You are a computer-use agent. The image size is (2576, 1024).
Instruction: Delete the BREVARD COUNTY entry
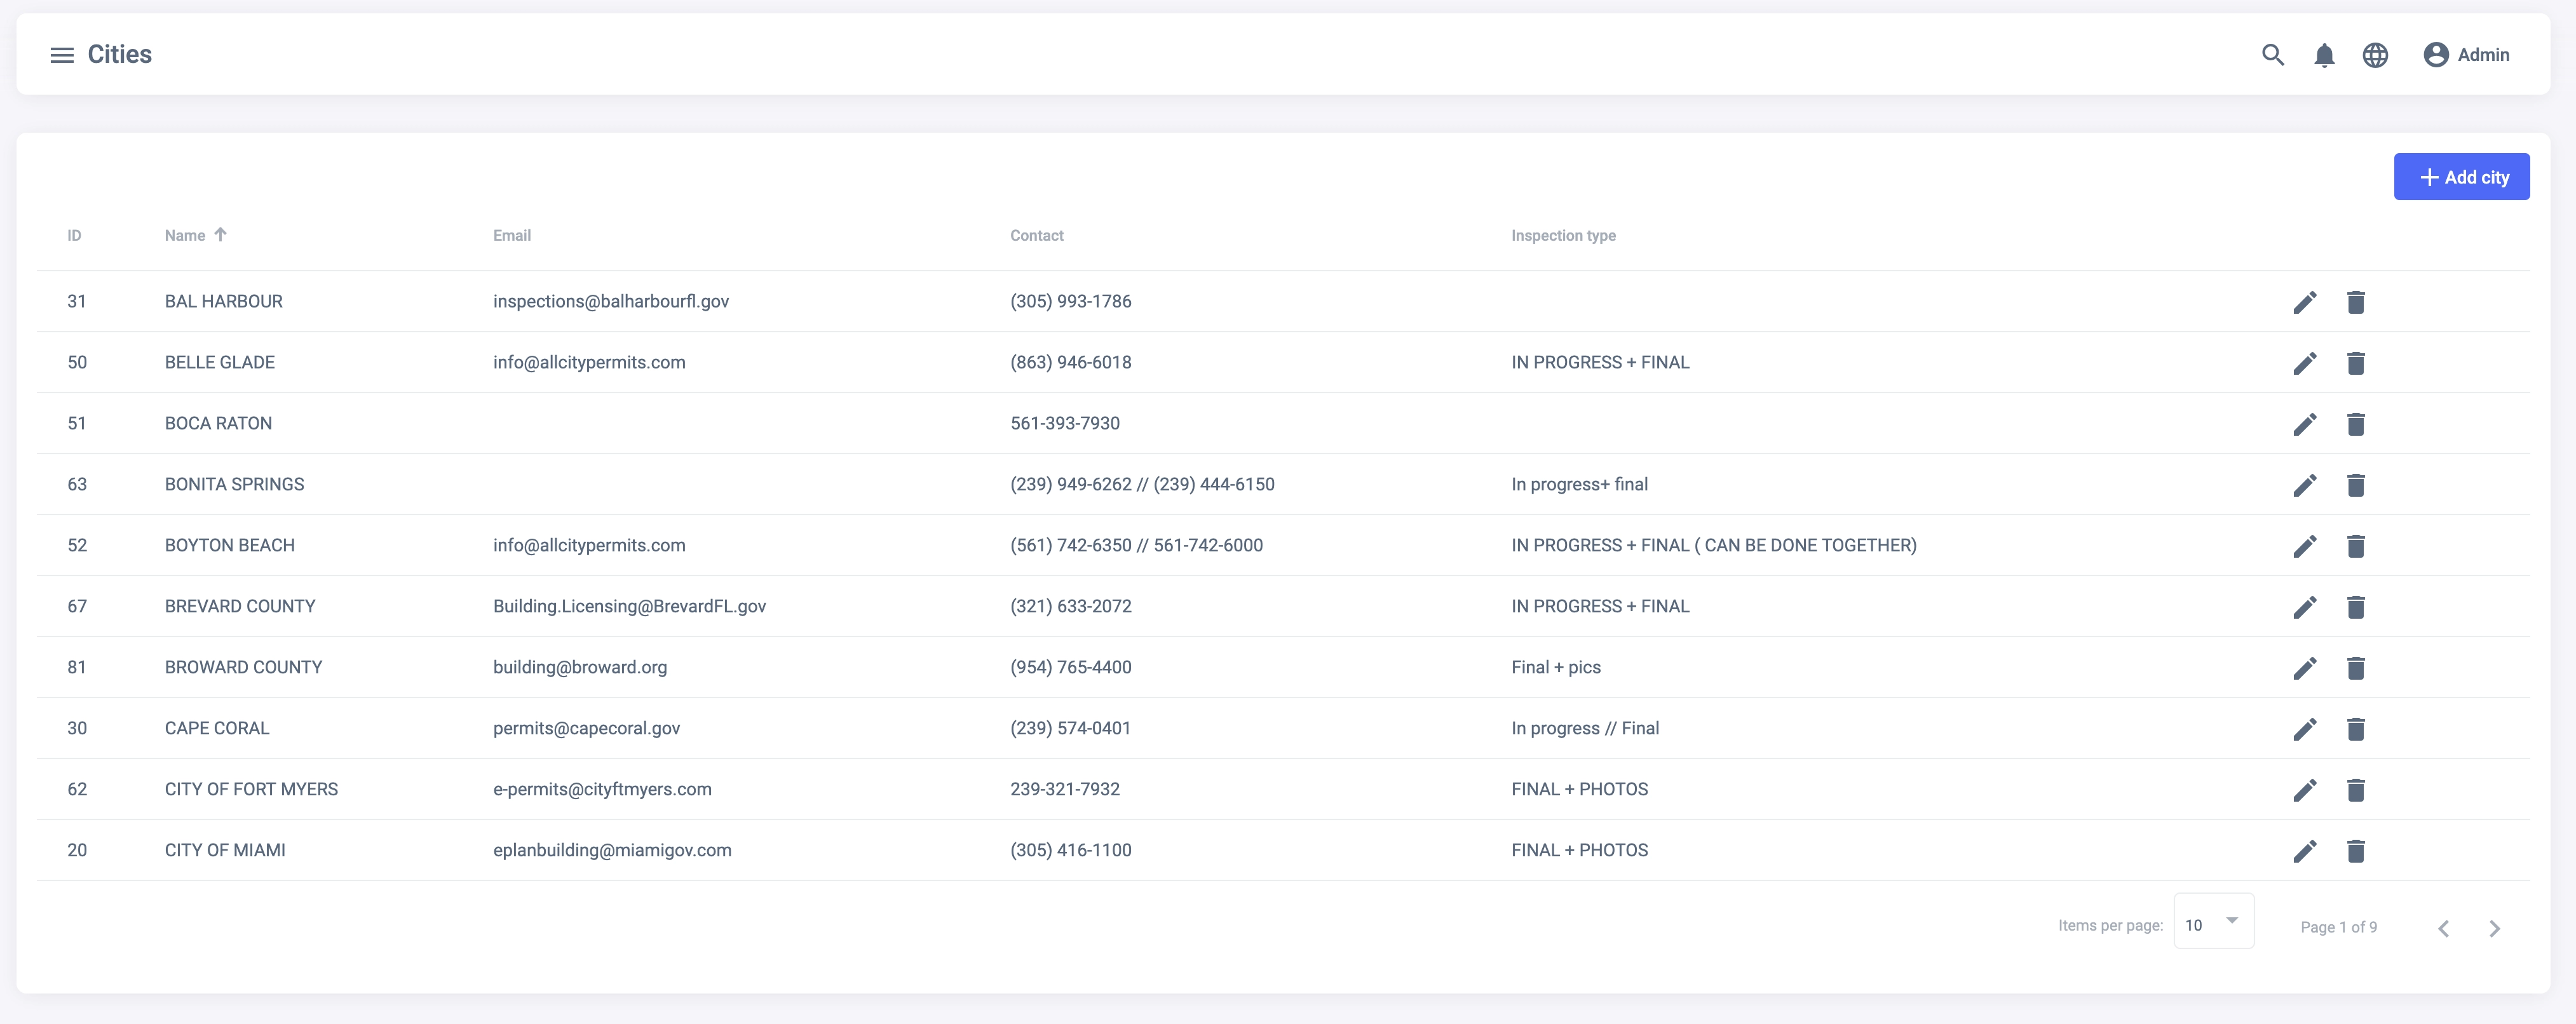2355,607
